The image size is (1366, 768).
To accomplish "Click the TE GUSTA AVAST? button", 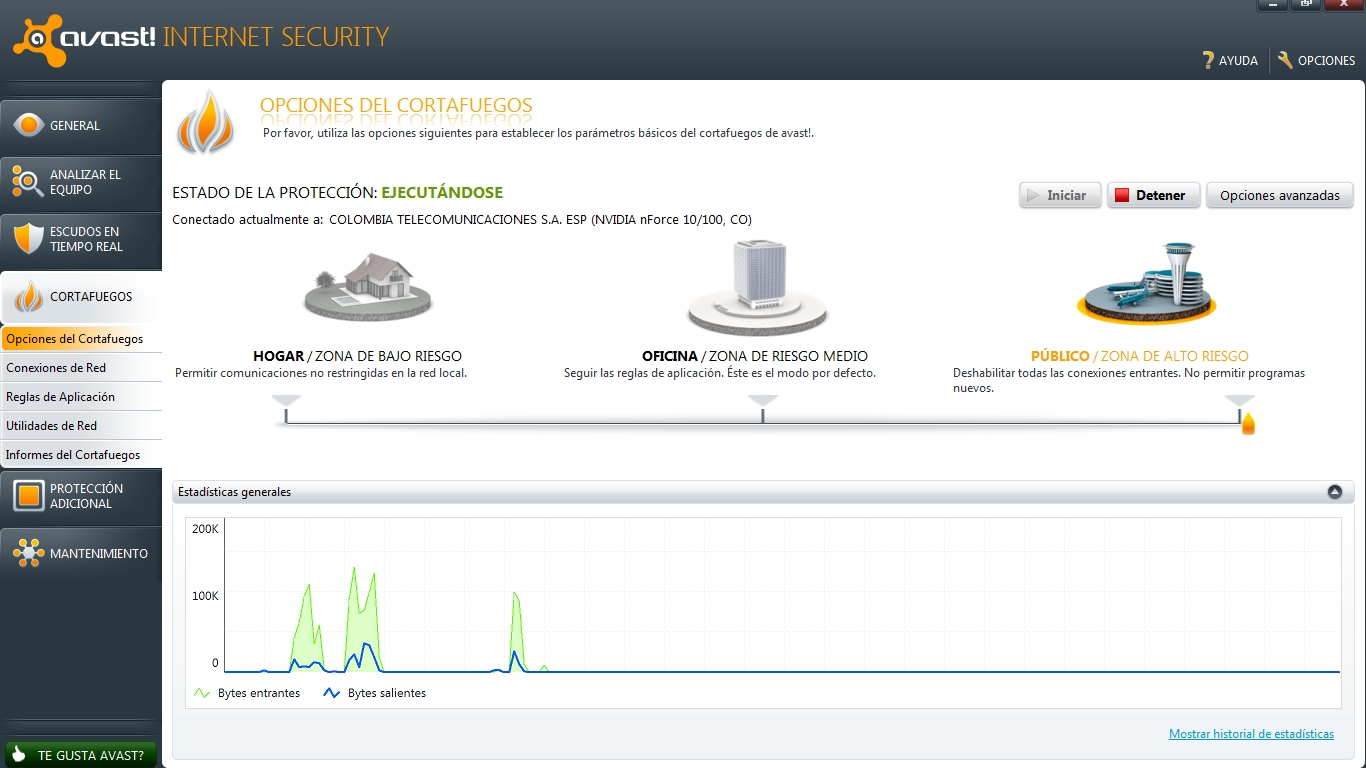I will click(81, 755).
